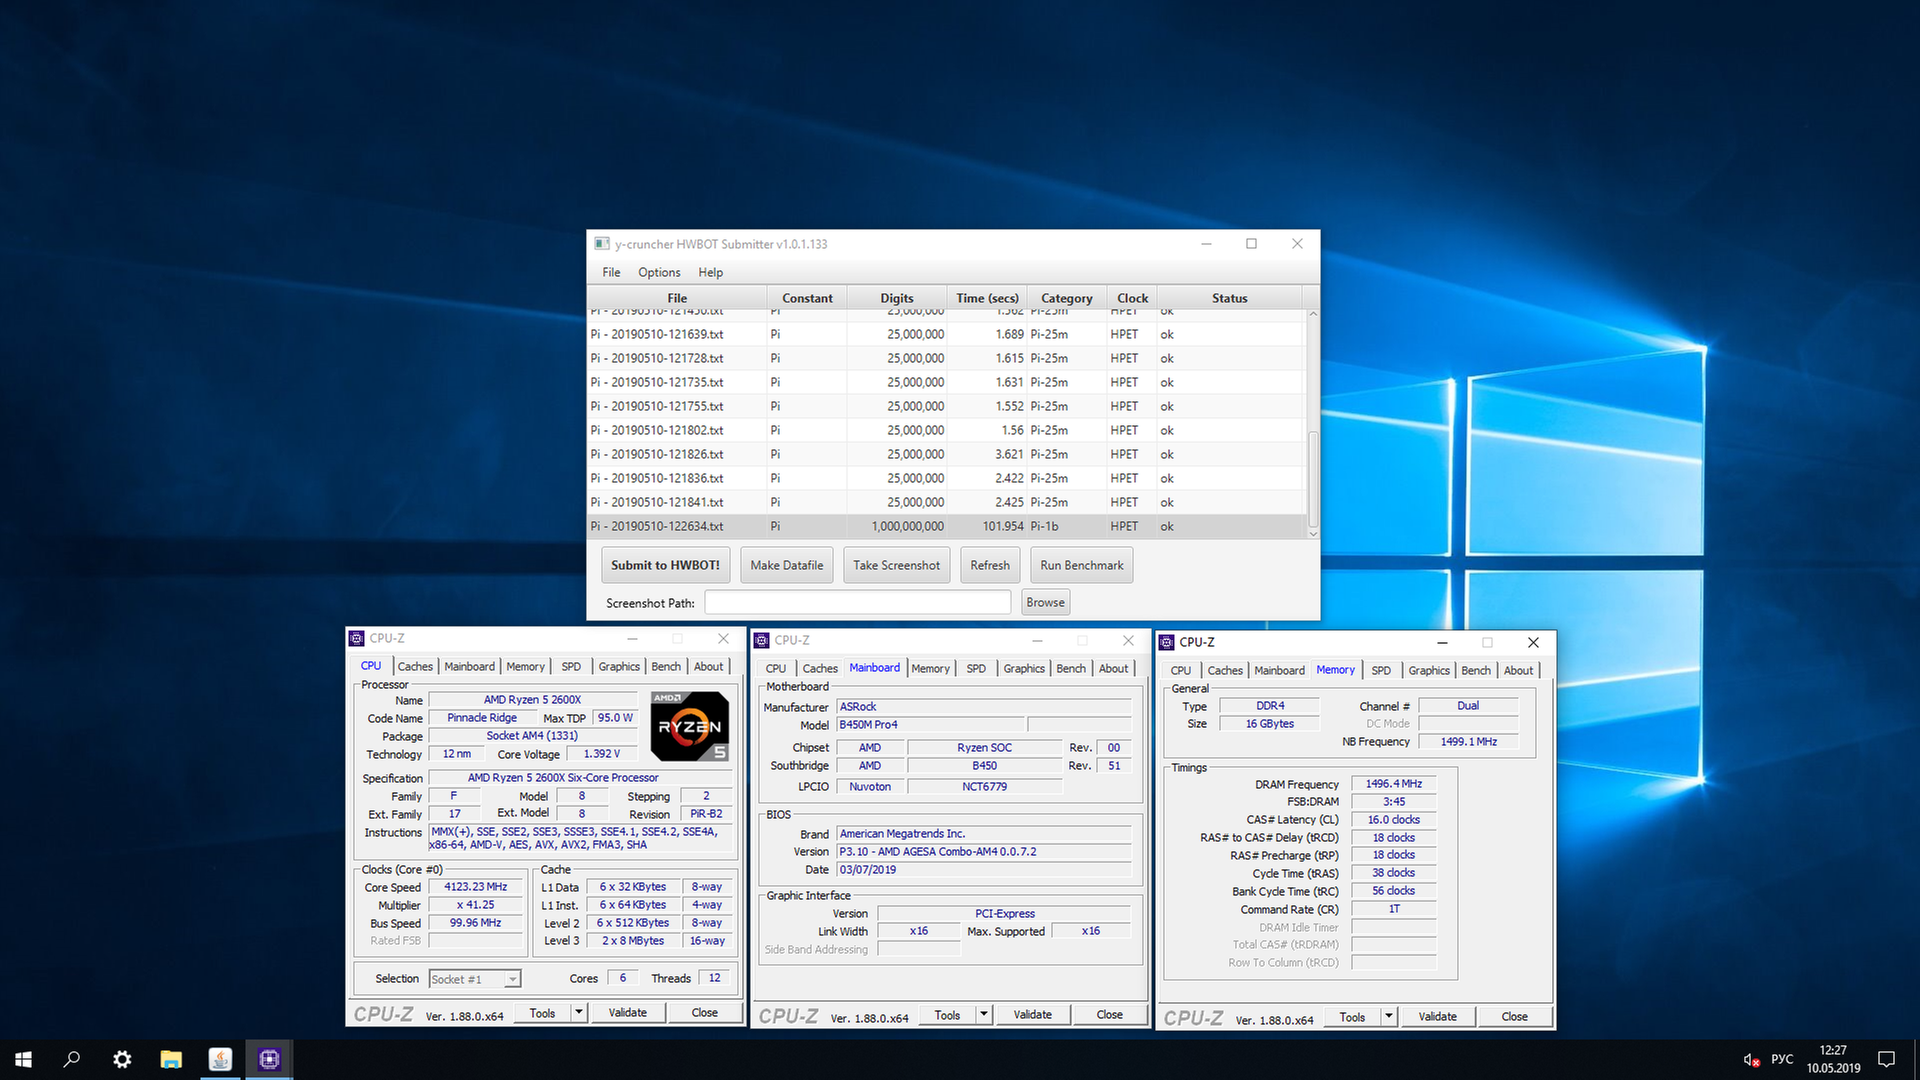Image resolution: width=1920 pixels, height=1080 pixels.
Task: Click scrollbar down arrow in results list
Action: 1313,533
